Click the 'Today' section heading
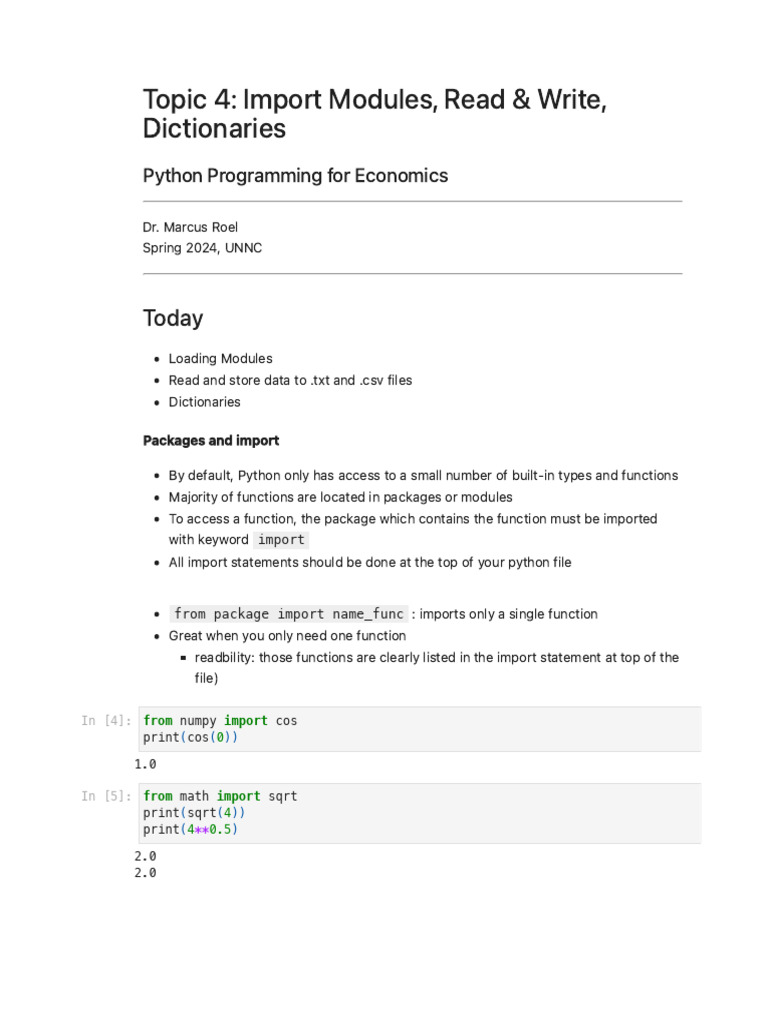Image resolution: width=768 pixels, height=1024 pixels. click(173, 318)
